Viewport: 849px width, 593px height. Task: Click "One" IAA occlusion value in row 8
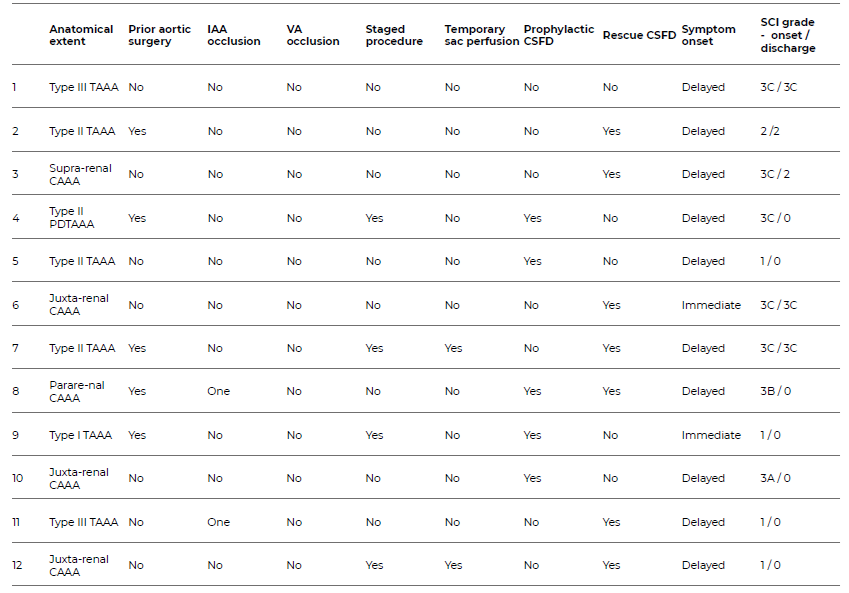[x=218, y=391]
